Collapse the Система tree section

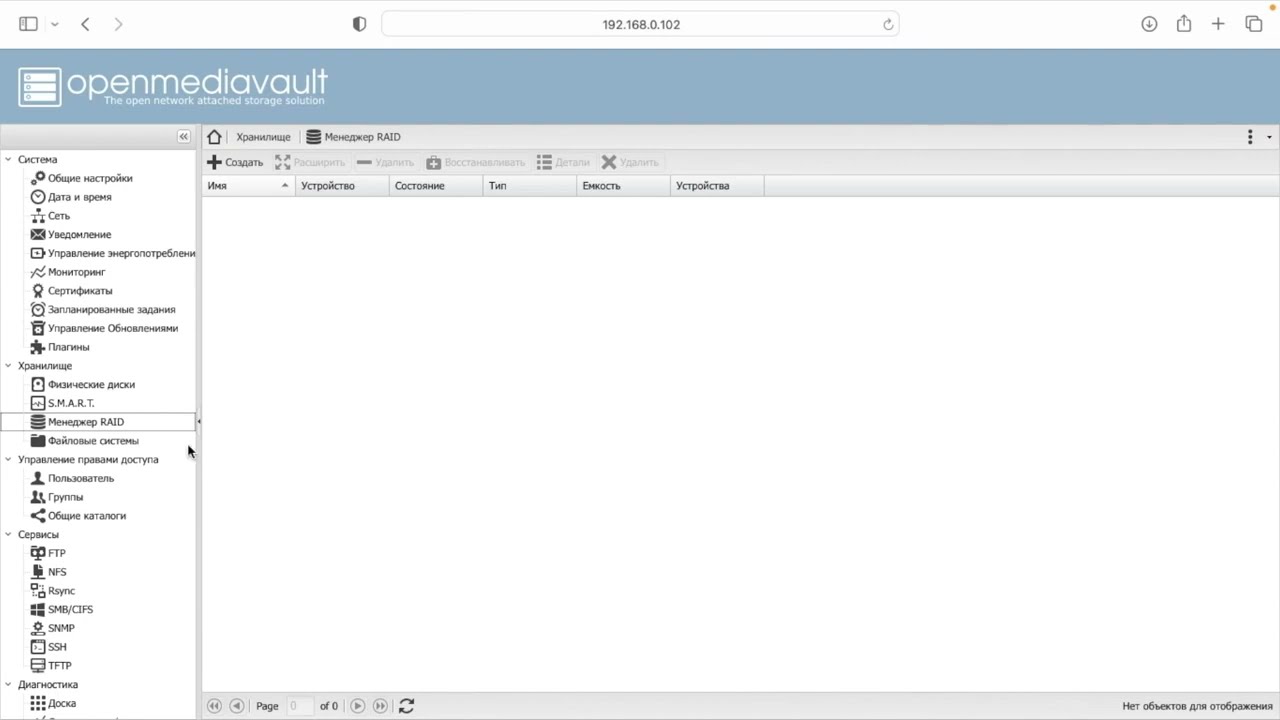click(8, 159)
